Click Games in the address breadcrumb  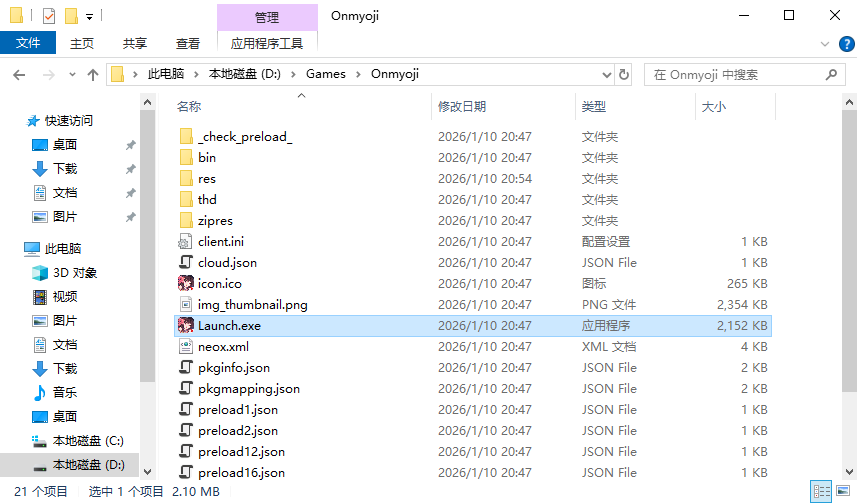(x=326, y=74)
